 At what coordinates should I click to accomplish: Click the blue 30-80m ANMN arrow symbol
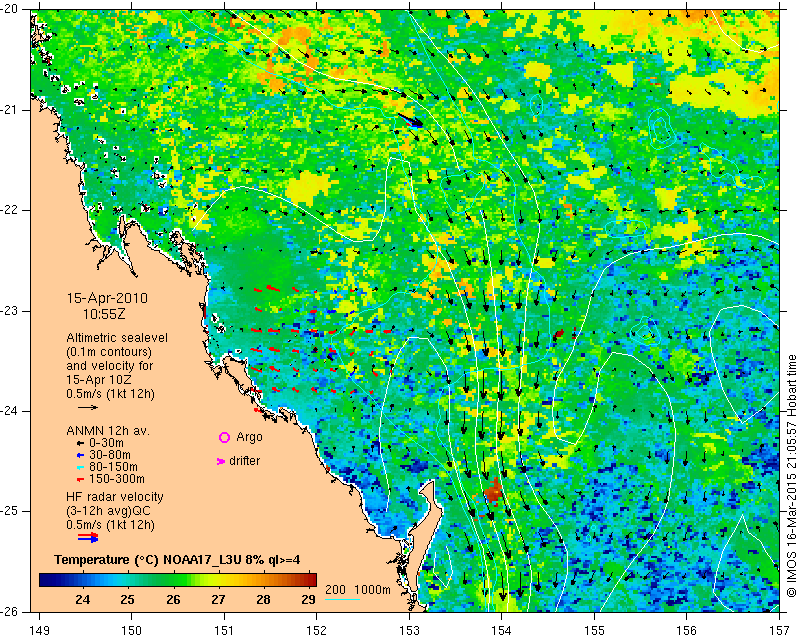point(80,455)
